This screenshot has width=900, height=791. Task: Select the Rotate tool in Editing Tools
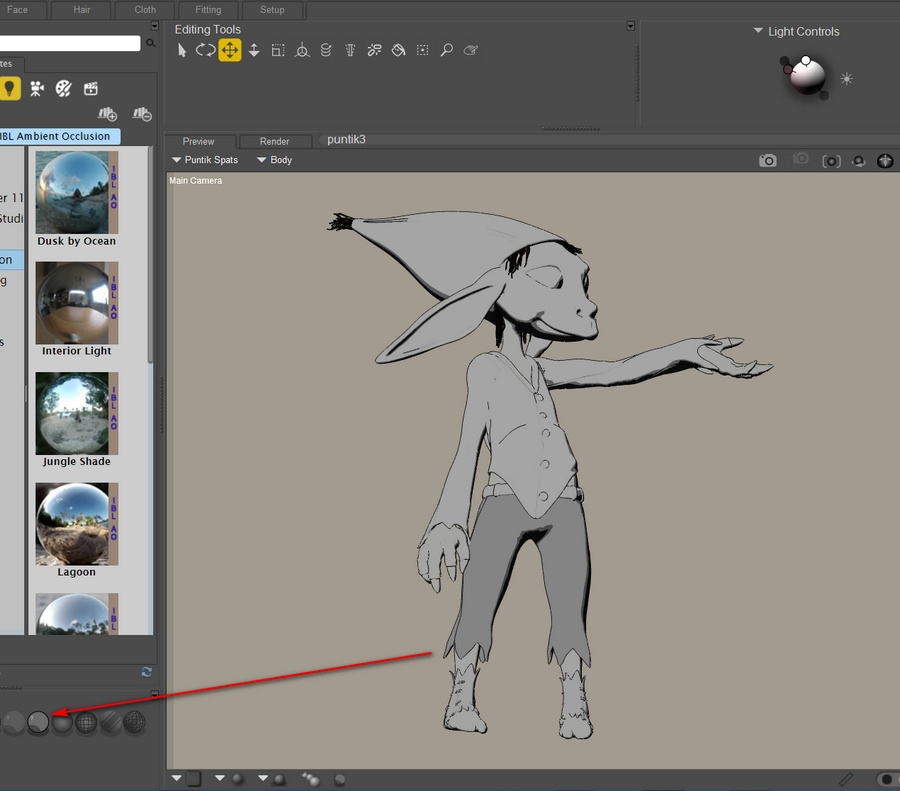tap(205, 50)
